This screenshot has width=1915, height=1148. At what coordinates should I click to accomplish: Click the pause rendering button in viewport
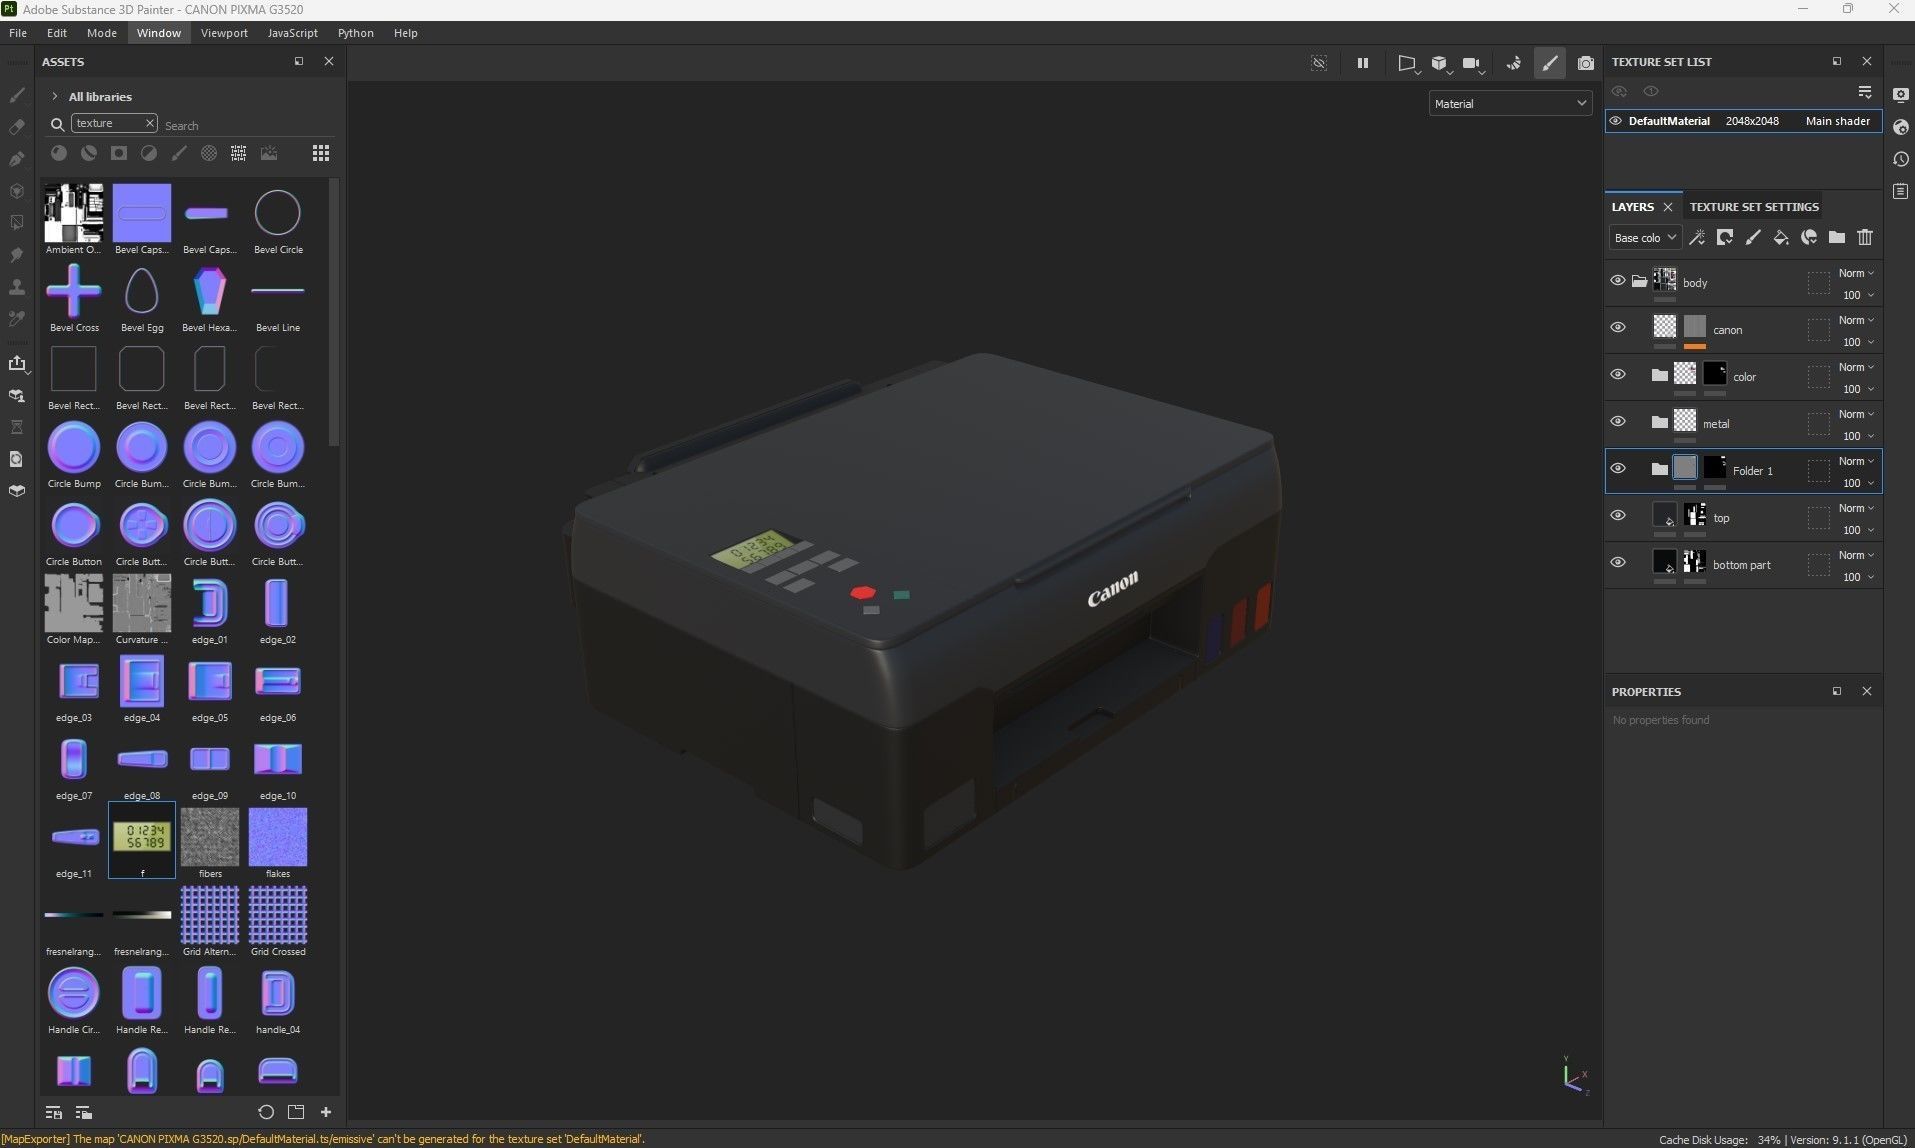click(1362, 63)
